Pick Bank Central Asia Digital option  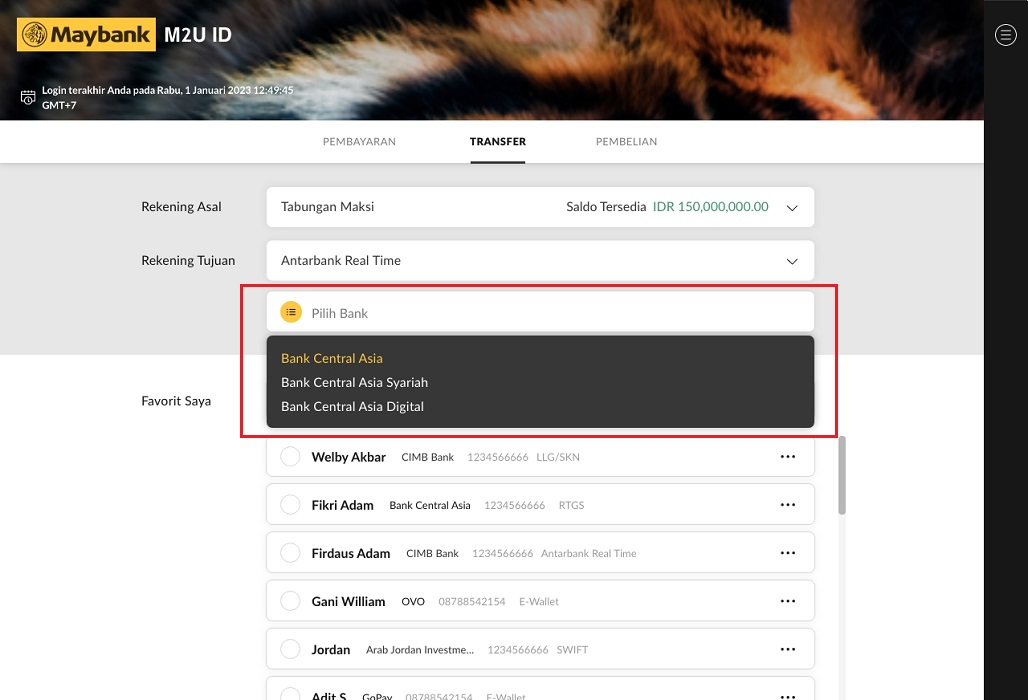[x=352, y=406]
